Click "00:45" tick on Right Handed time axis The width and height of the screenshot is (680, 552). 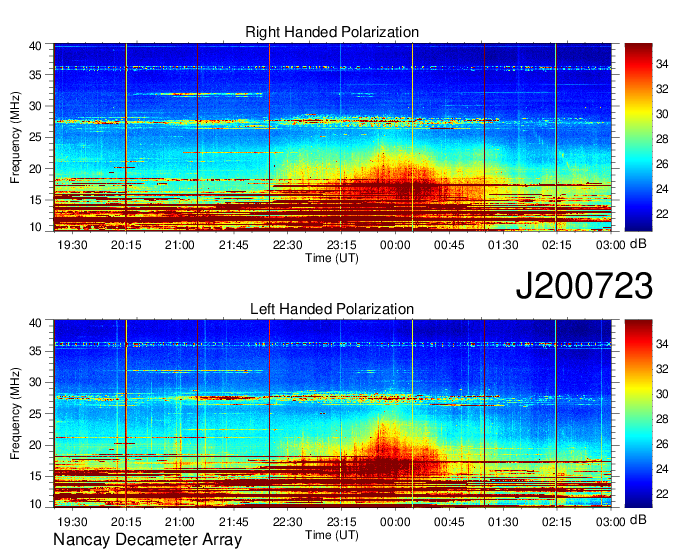[449, 245]
